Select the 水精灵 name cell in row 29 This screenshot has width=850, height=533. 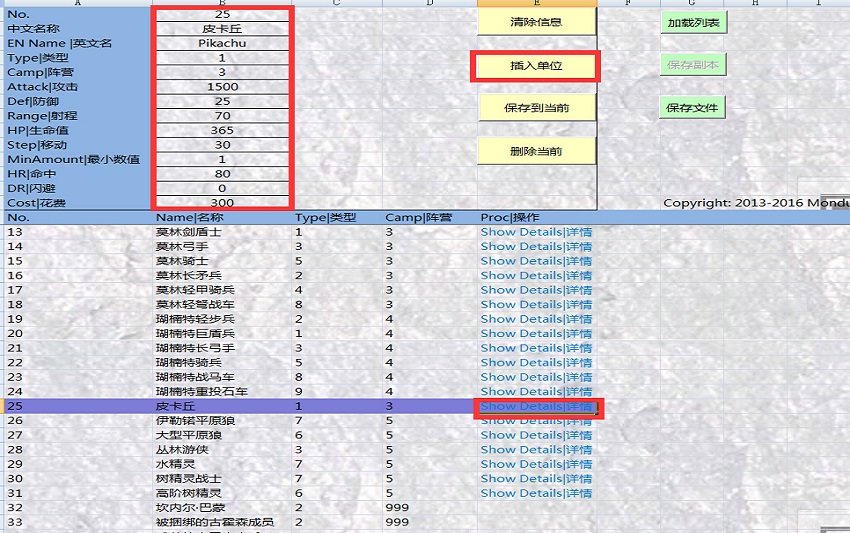[x=176, y=464]
